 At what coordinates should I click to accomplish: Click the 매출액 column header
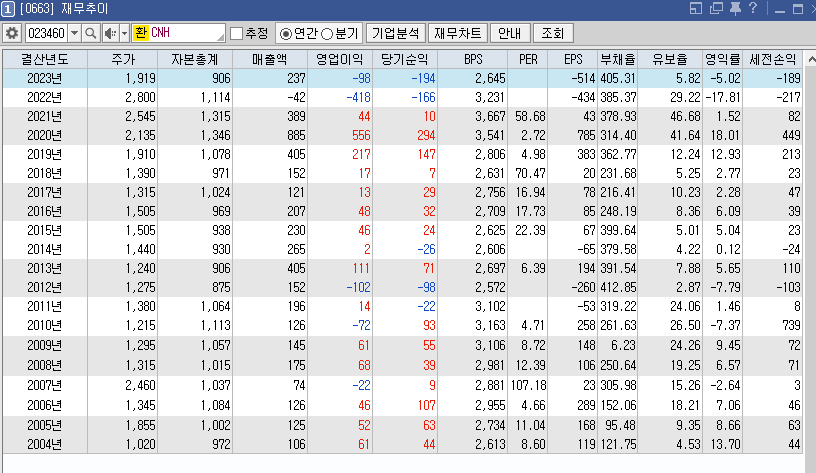coord(270,60)
